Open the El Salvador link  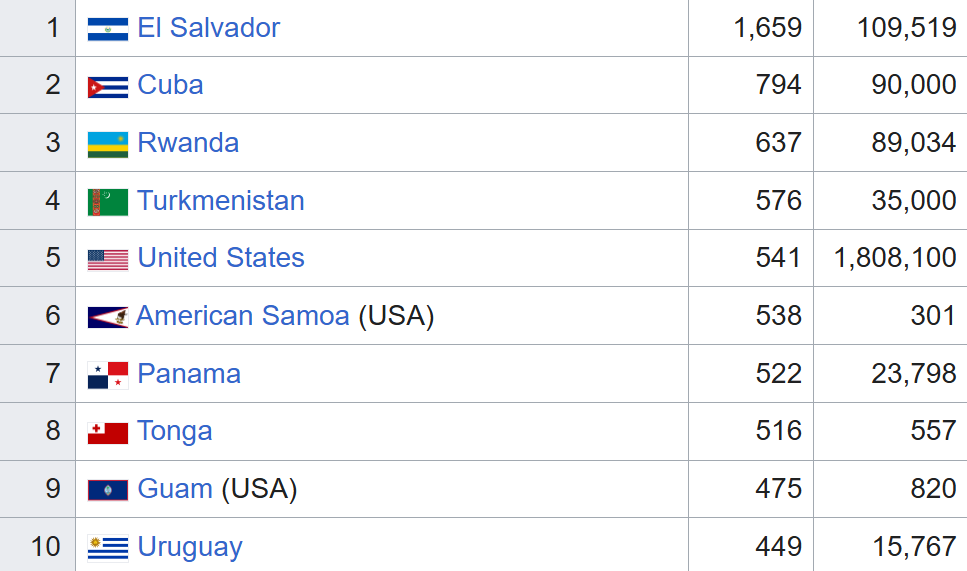click(208, 28)
